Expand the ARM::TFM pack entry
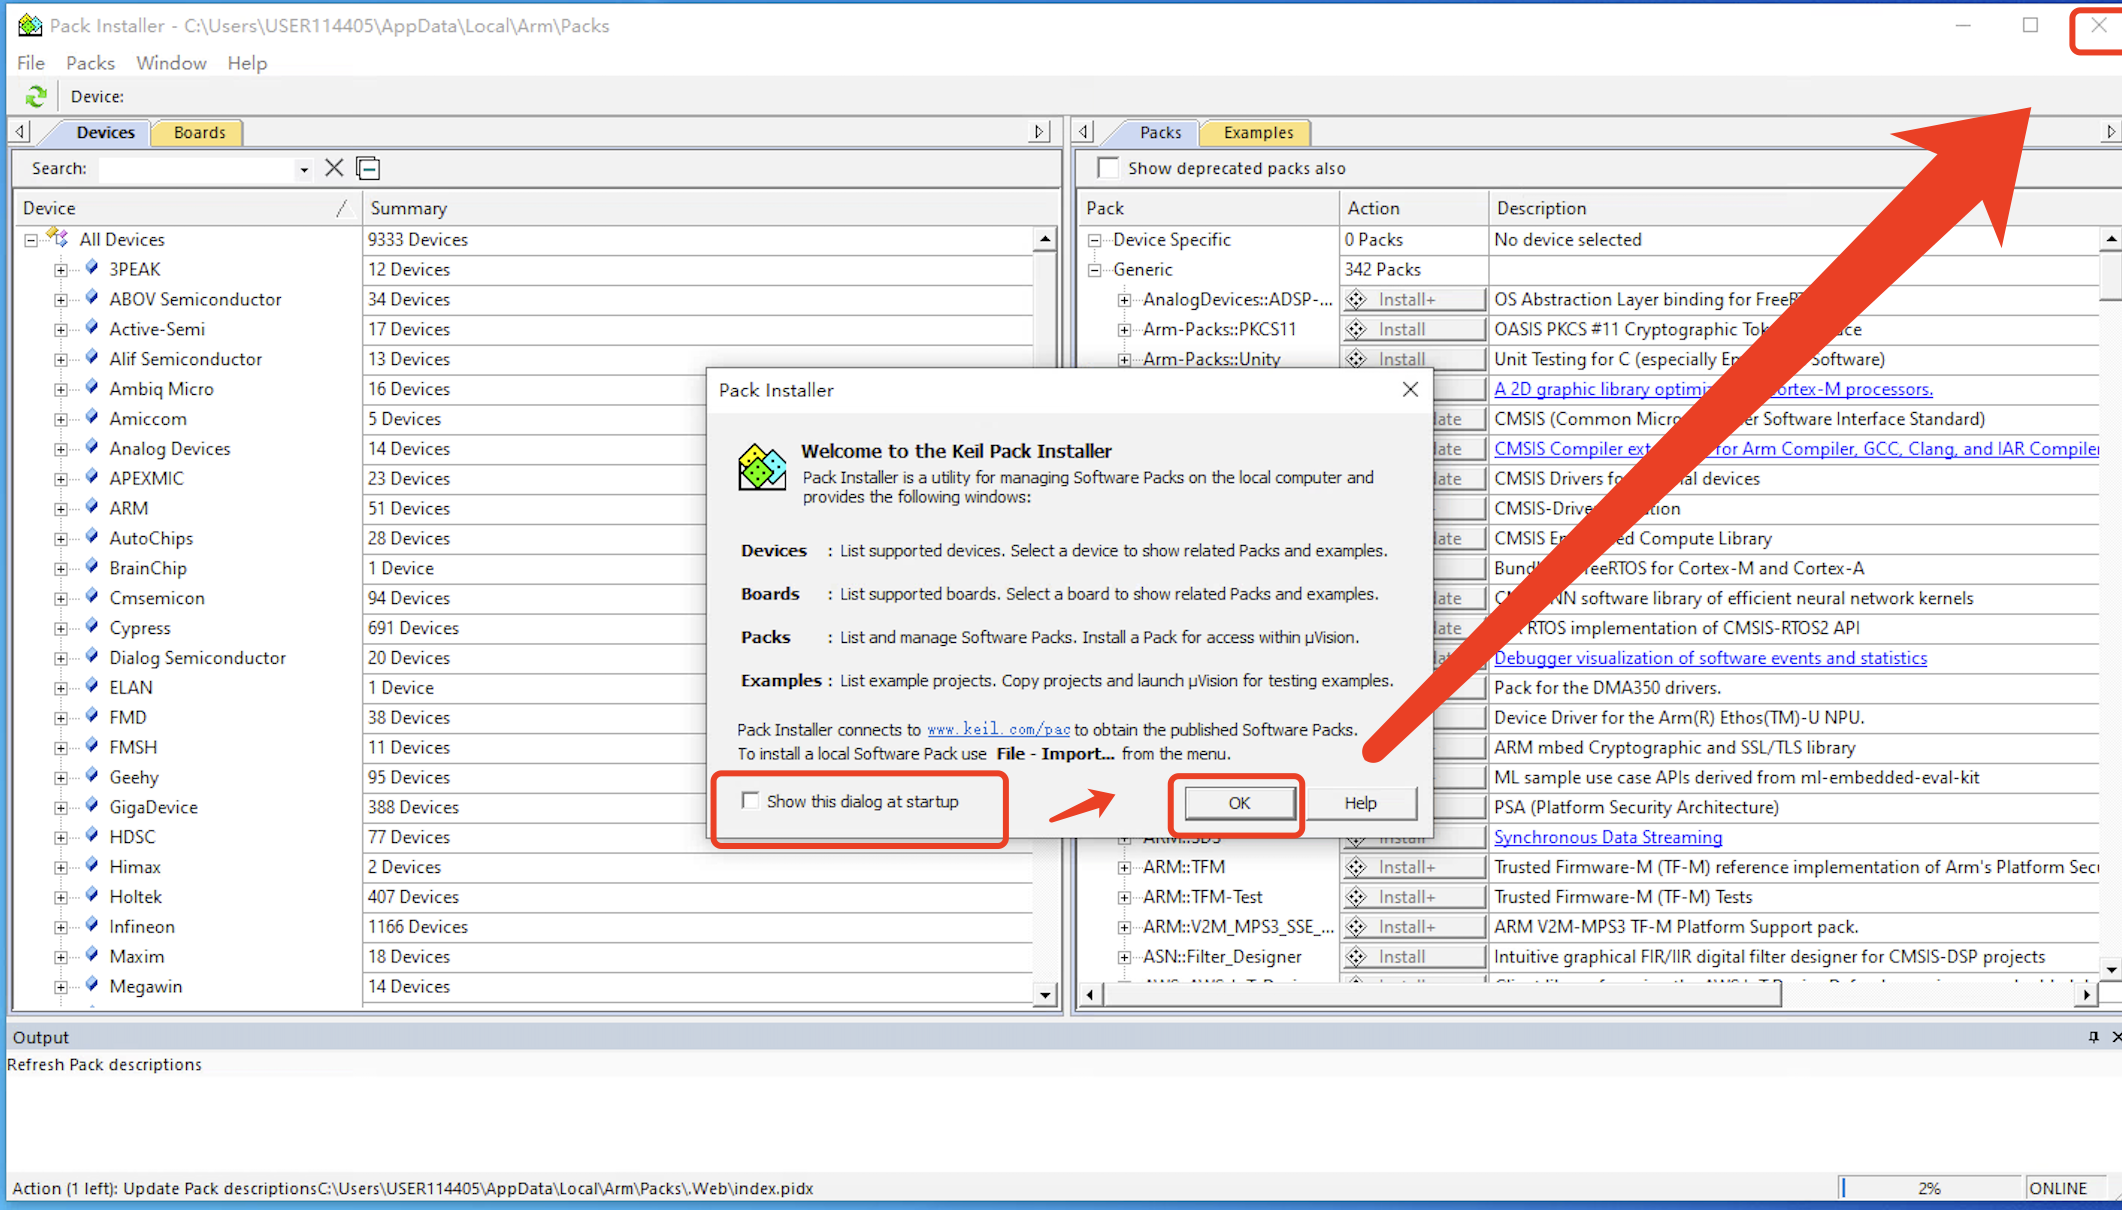The width and height of the screenshot is (2122, 1210). [x=1125, y=867]
